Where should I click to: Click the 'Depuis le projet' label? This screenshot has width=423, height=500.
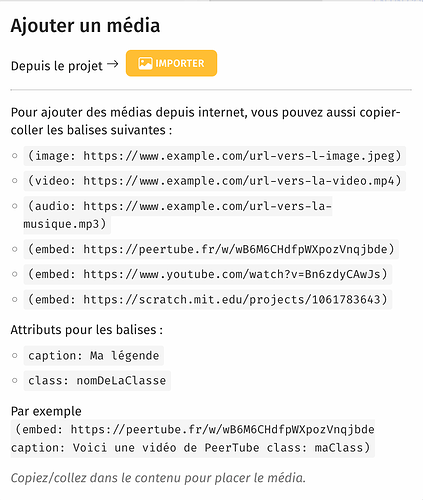click(57, 66)
